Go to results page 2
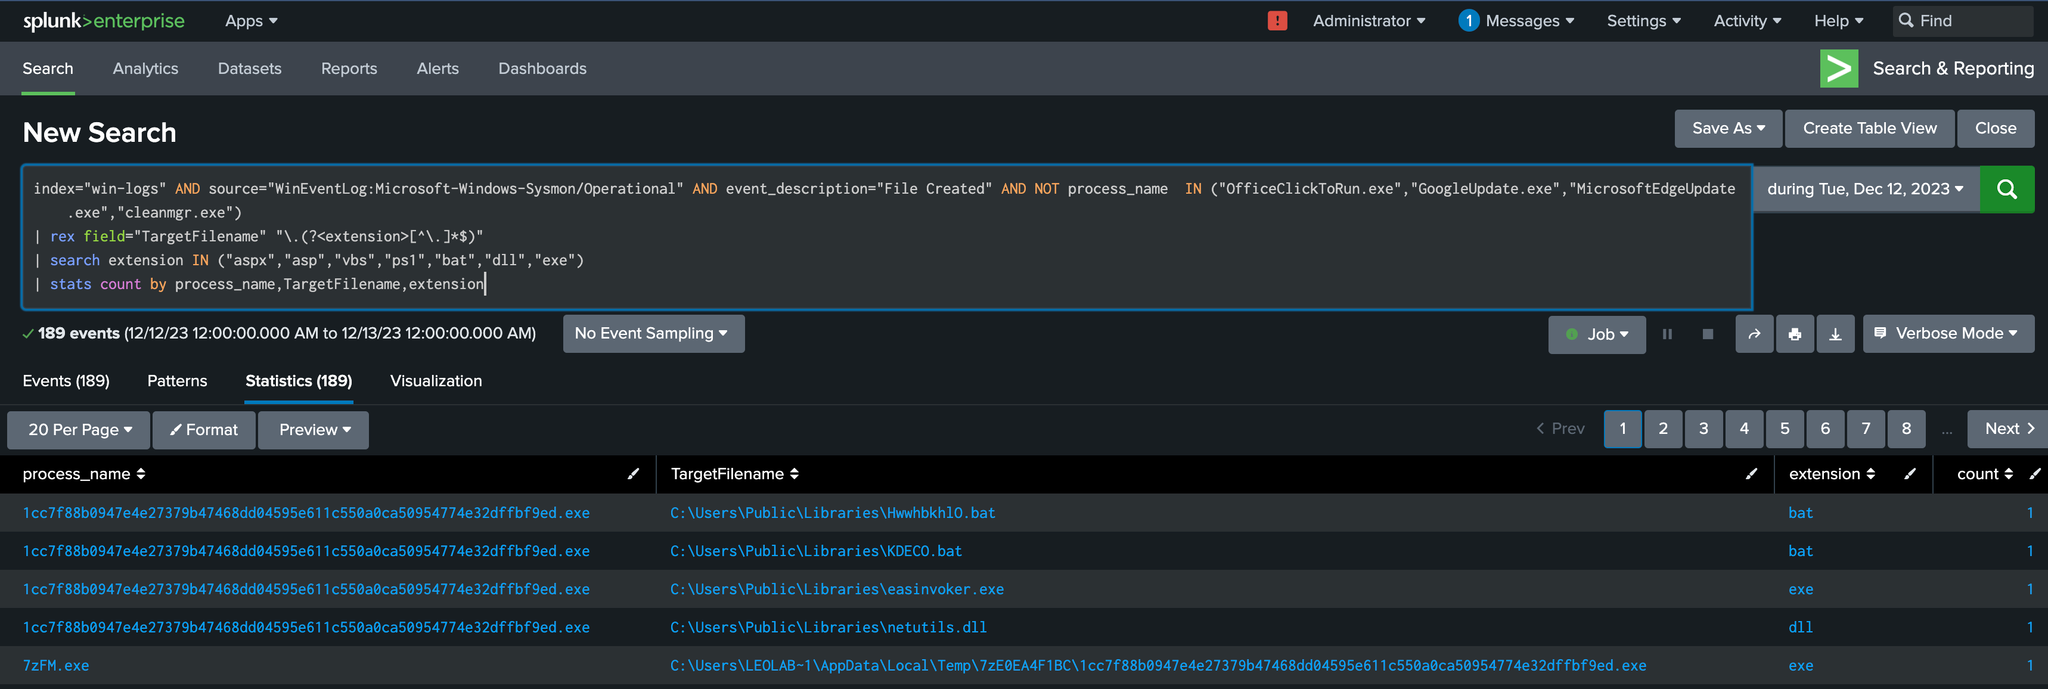The image size is (2048, 689). [x=1663, y=429]
